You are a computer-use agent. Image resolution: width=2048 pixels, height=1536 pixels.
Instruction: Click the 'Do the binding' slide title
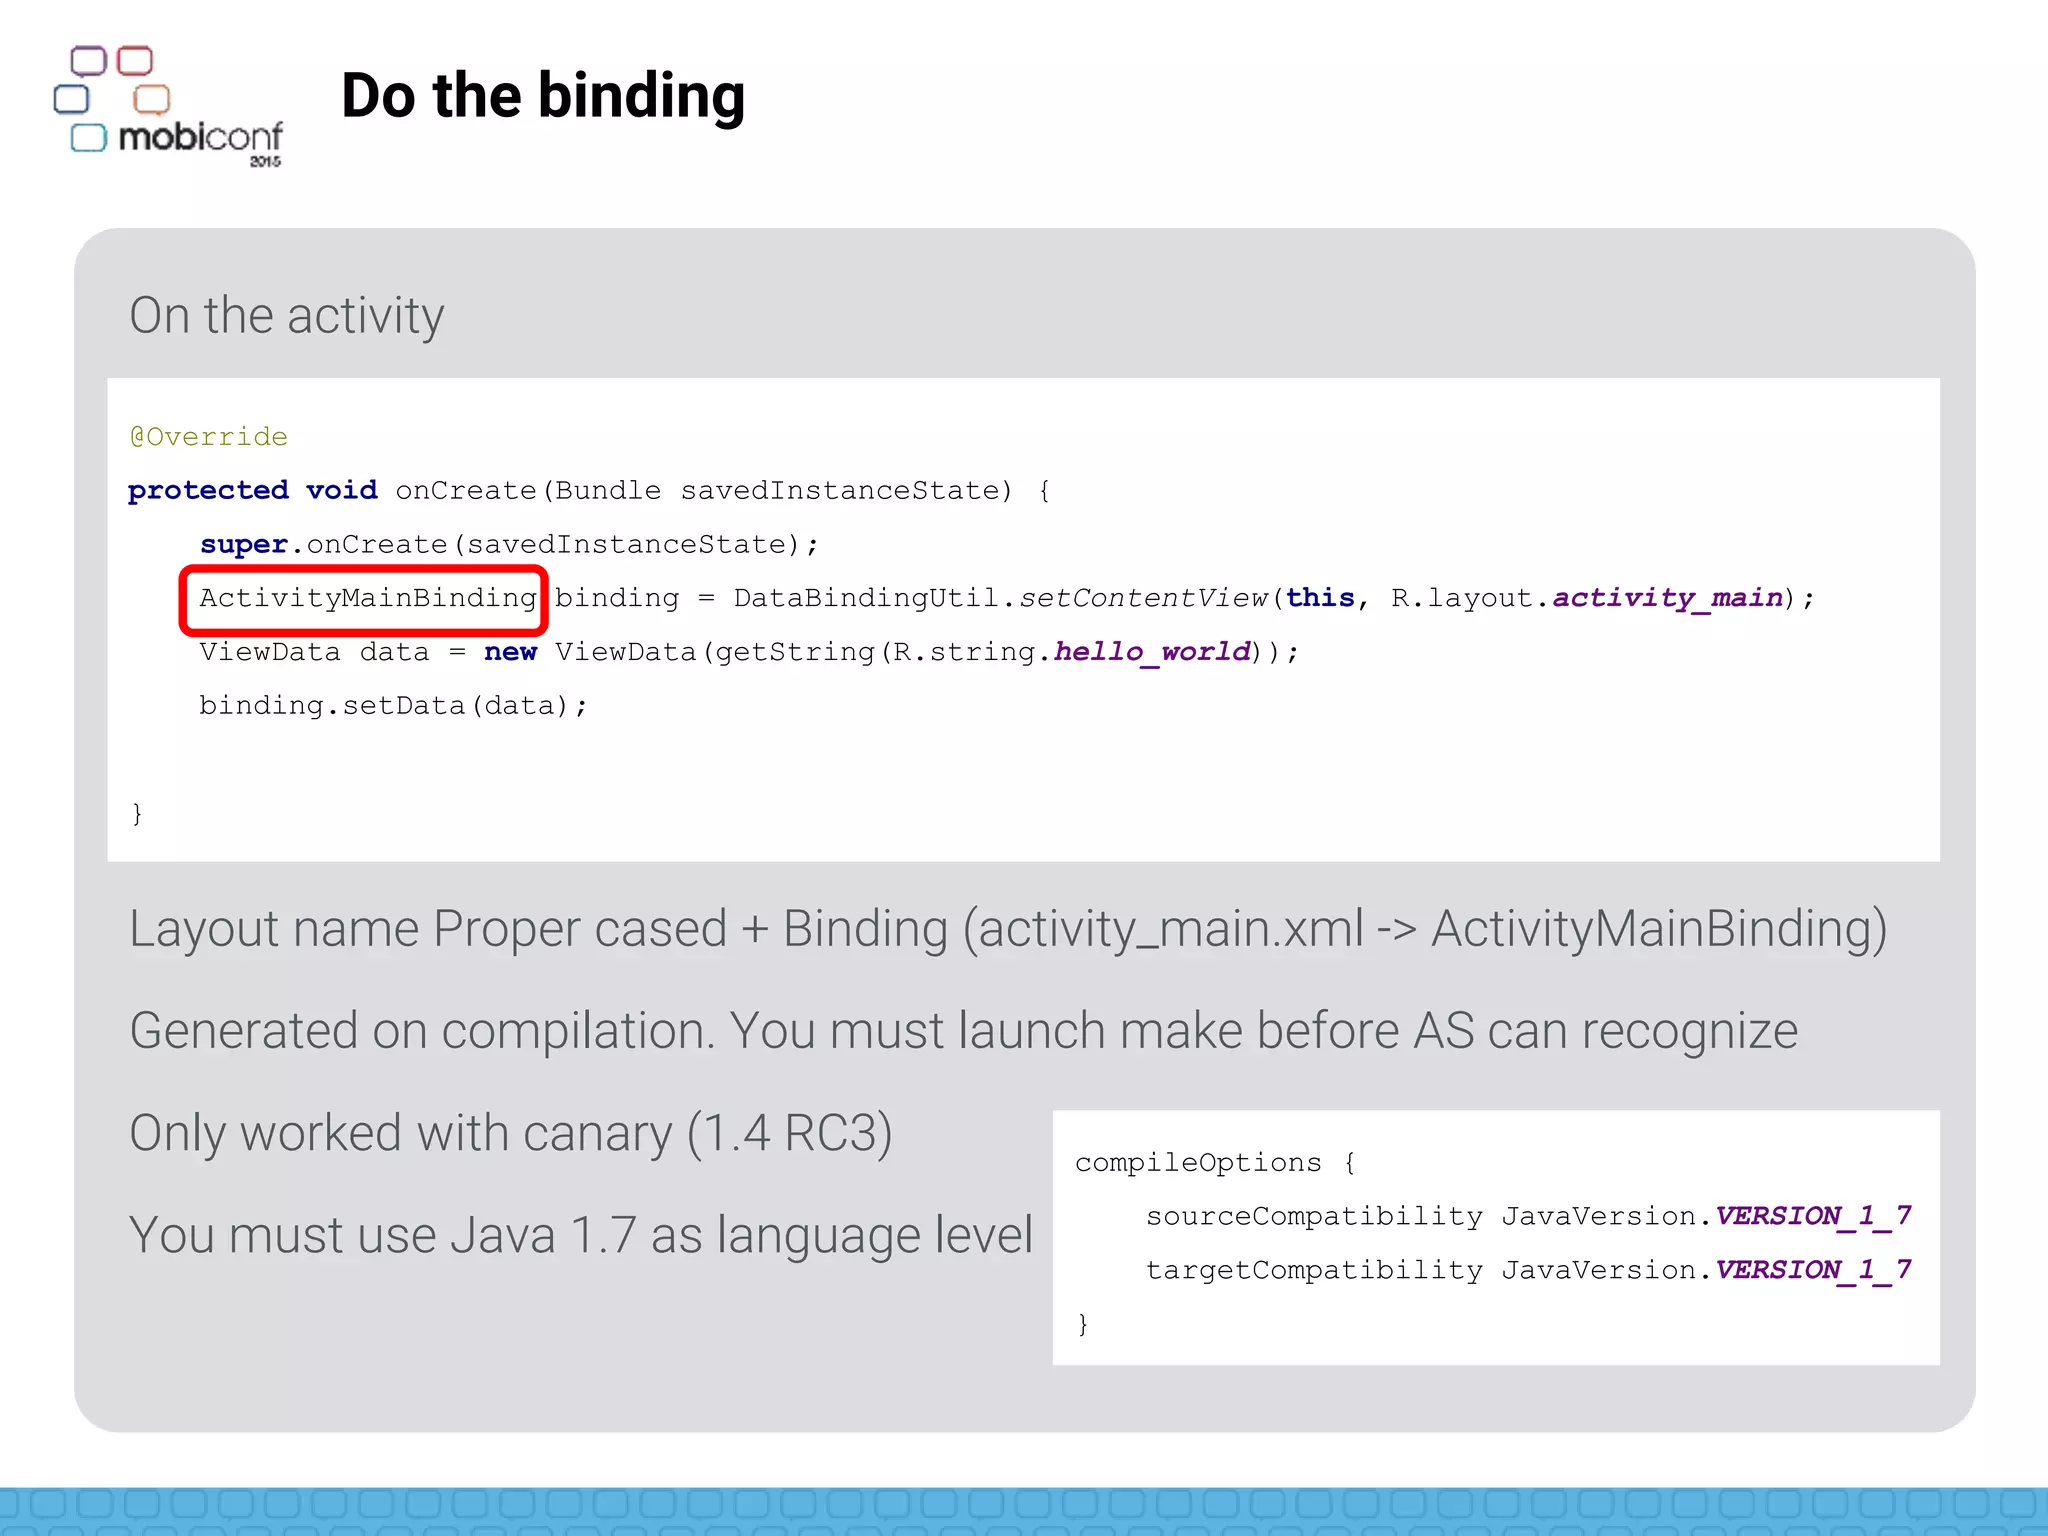(543, 96)
